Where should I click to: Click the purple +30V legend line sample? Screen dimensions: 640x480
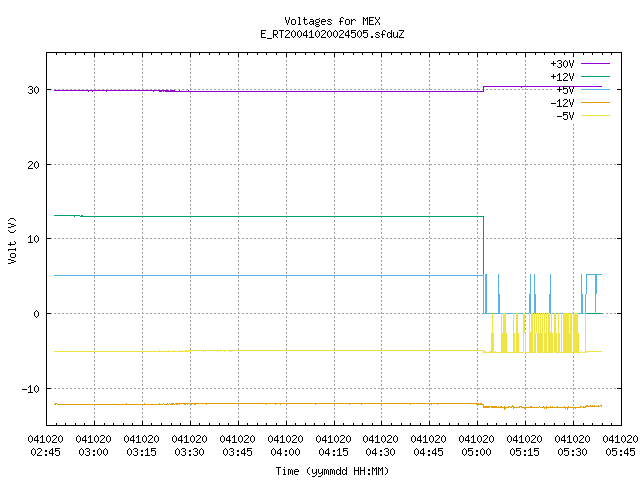click(595, 63)
